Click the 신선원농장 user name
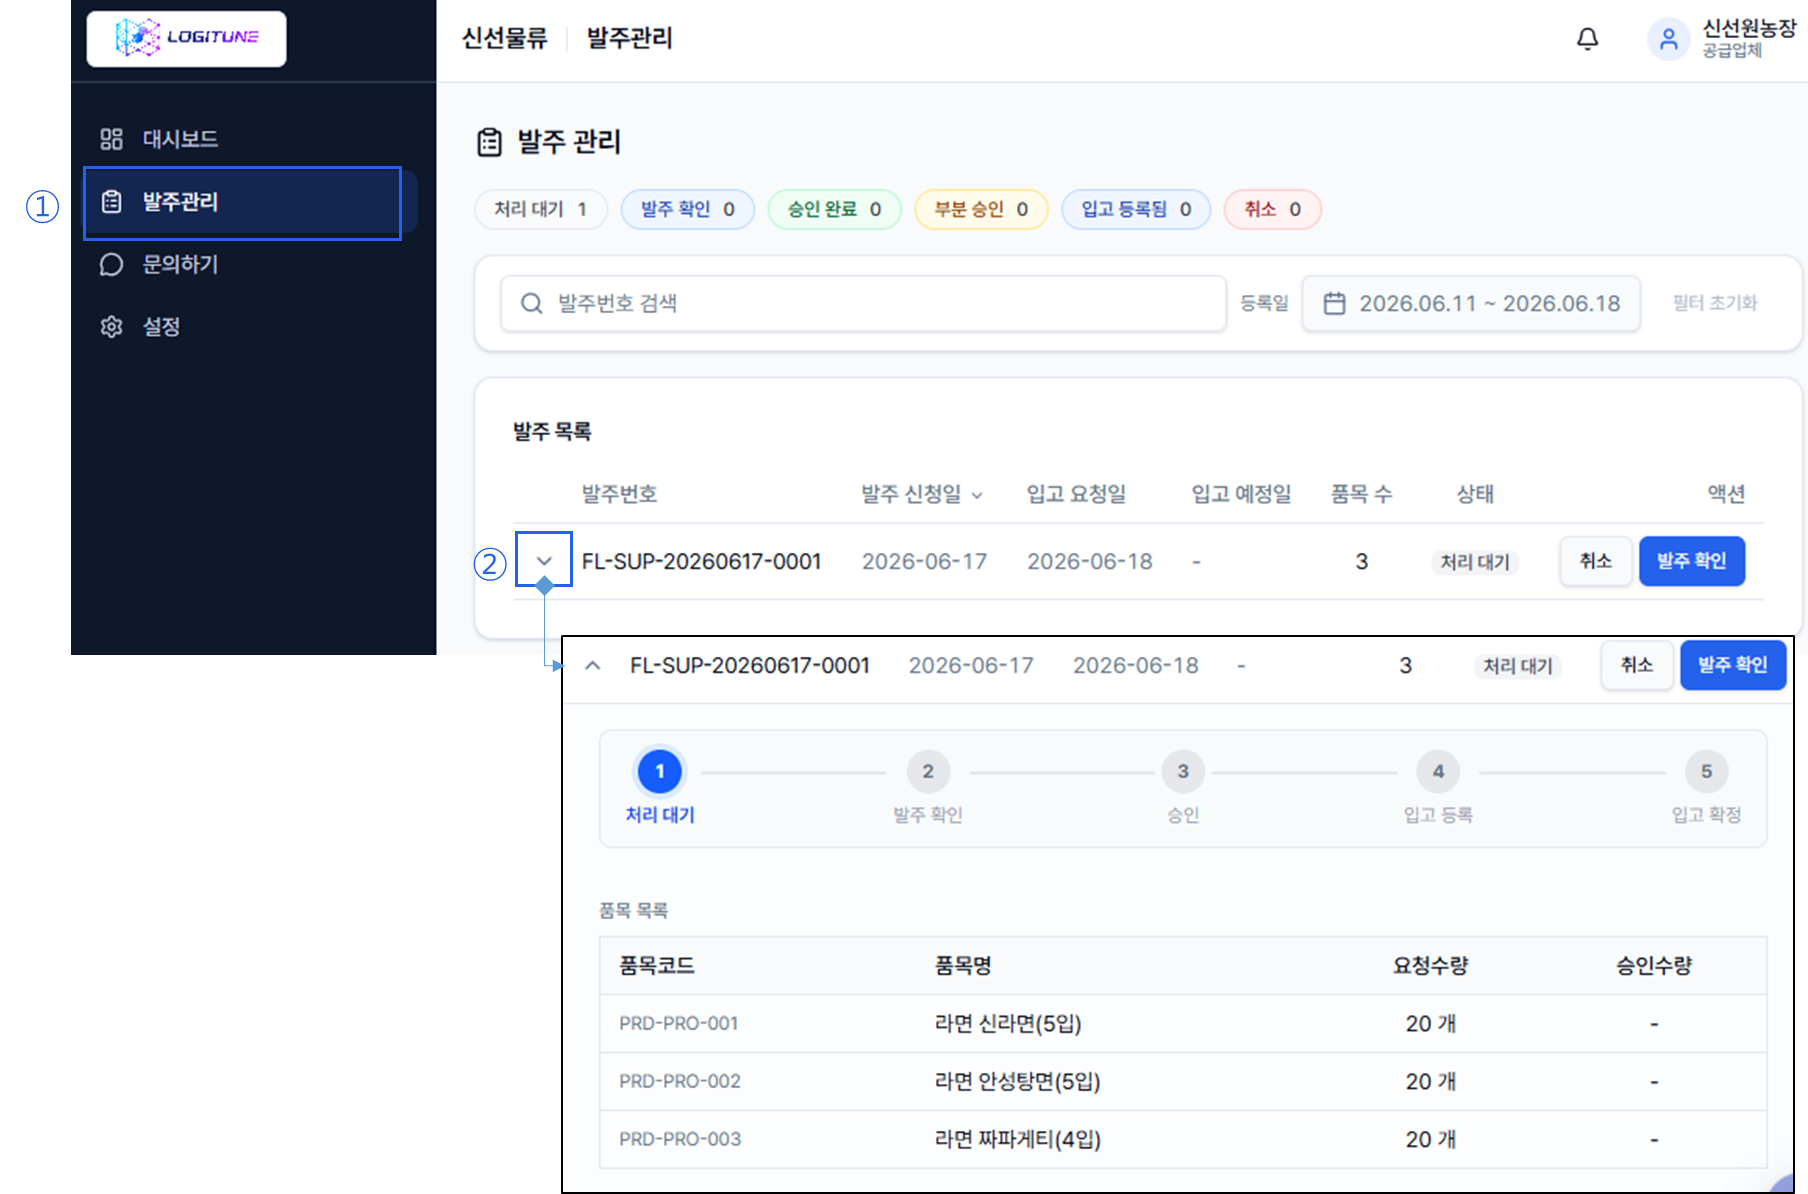This screenshot has width=1808, height=1194. tap(1750, 28)
